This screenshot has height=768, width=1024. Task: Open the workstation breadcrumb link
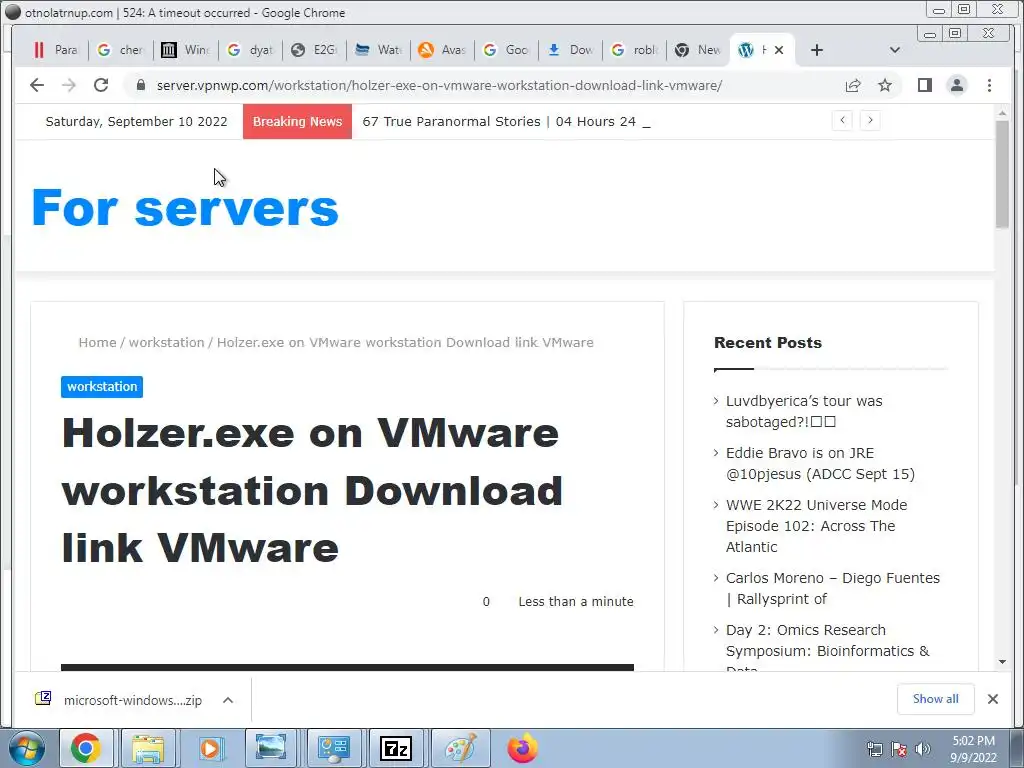pyautogui.click(x=167, y=342)
